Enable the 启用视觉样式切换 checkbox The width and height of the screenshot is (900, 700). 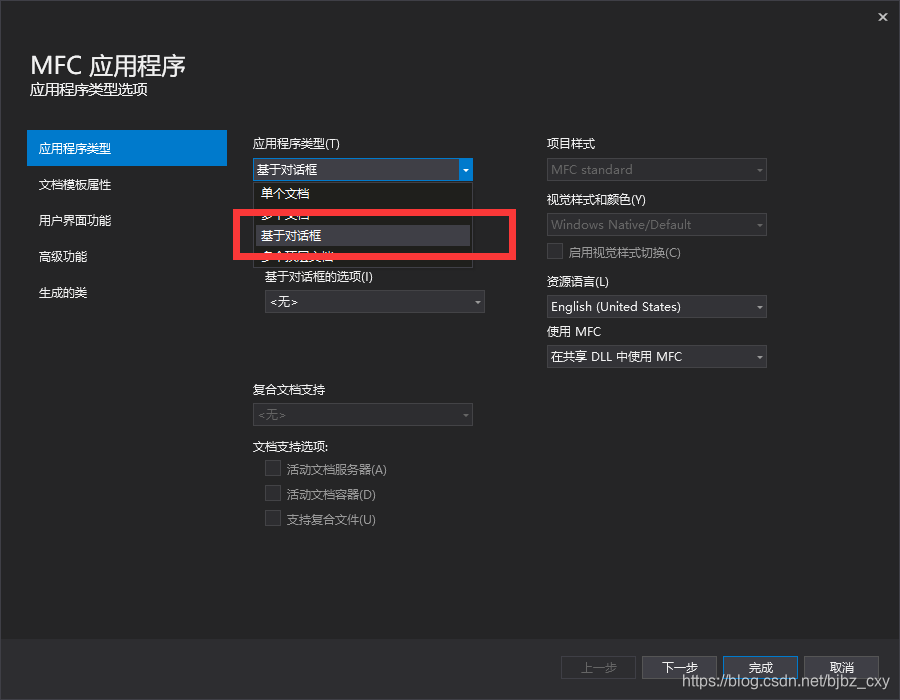pyautogui.click(x=554, y=250)
